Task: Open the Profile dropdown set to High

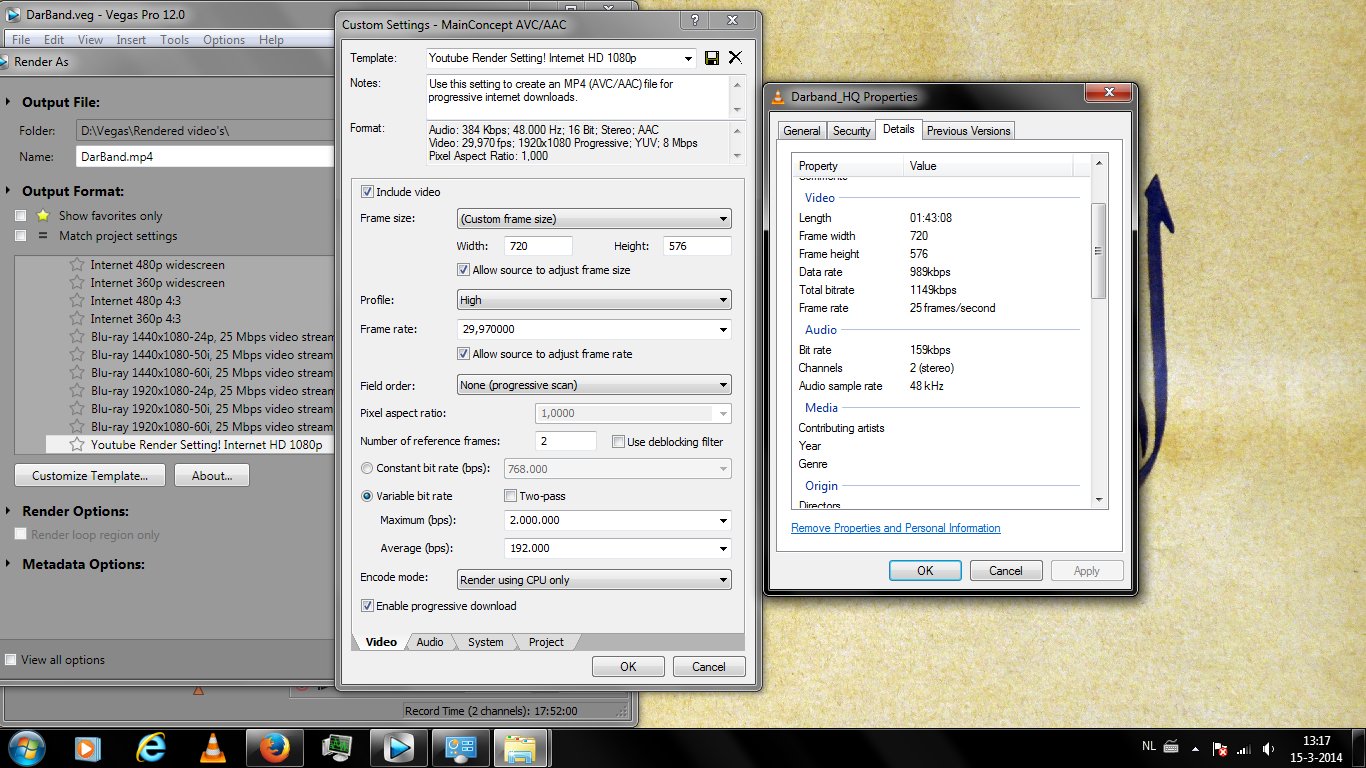Action: point(594,300)
